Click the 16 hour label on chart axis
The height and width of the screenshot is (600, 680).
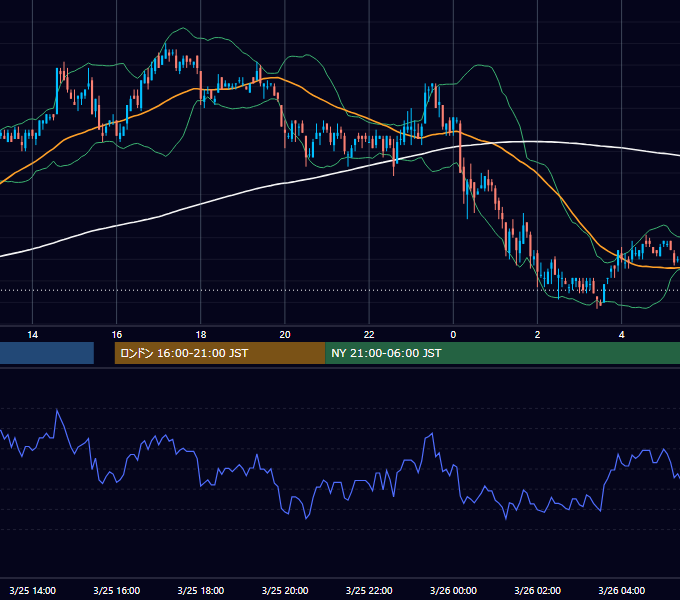tap(117, 335)
